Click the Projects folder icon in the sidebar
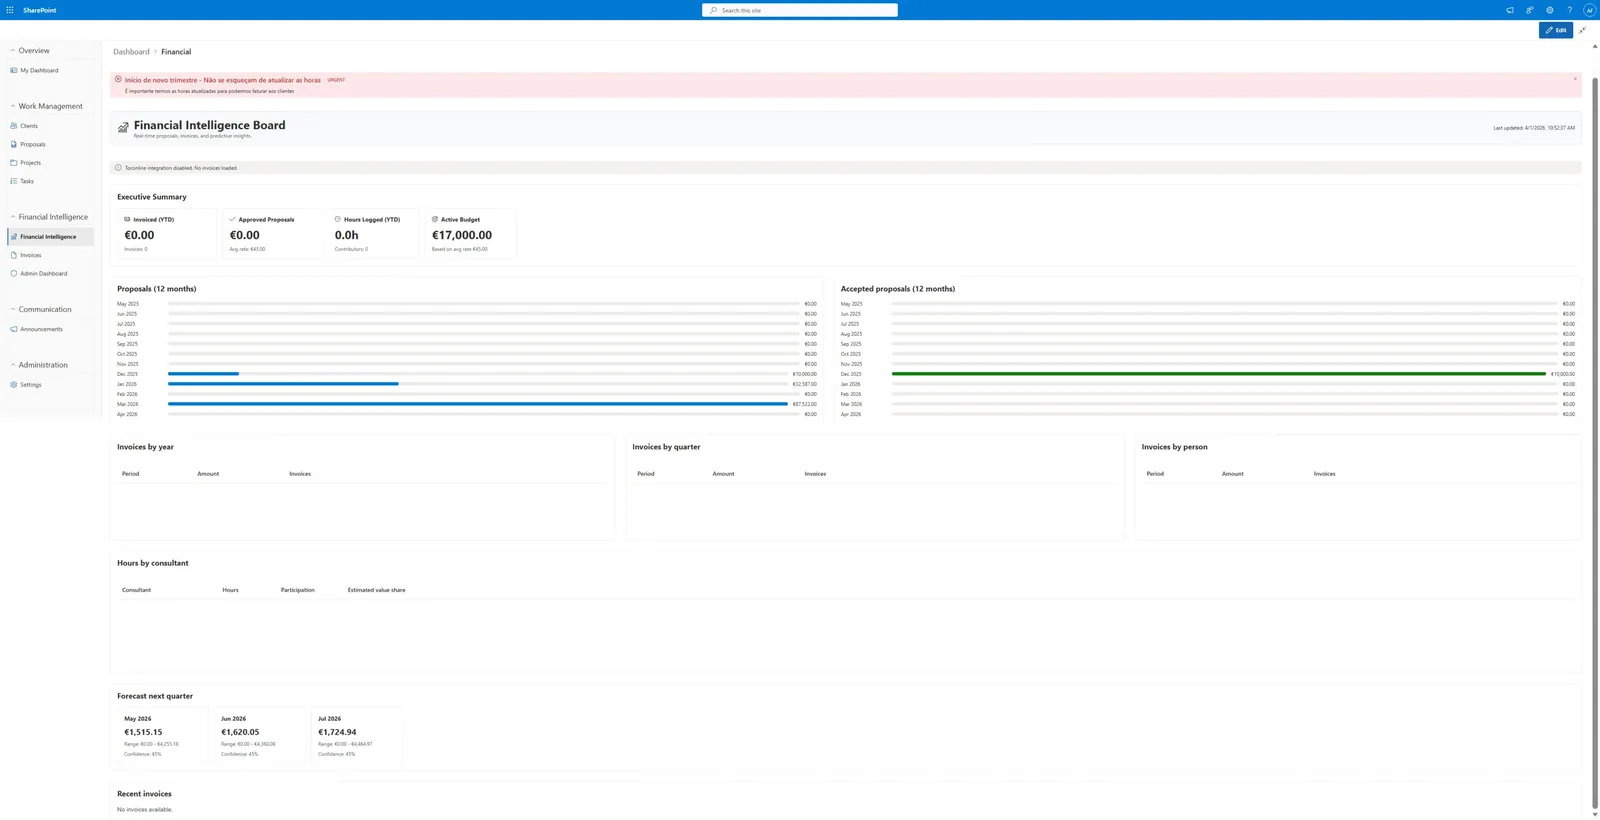Image resolution: width=1600 pixels, height=820 pixels. click(14, 163)
